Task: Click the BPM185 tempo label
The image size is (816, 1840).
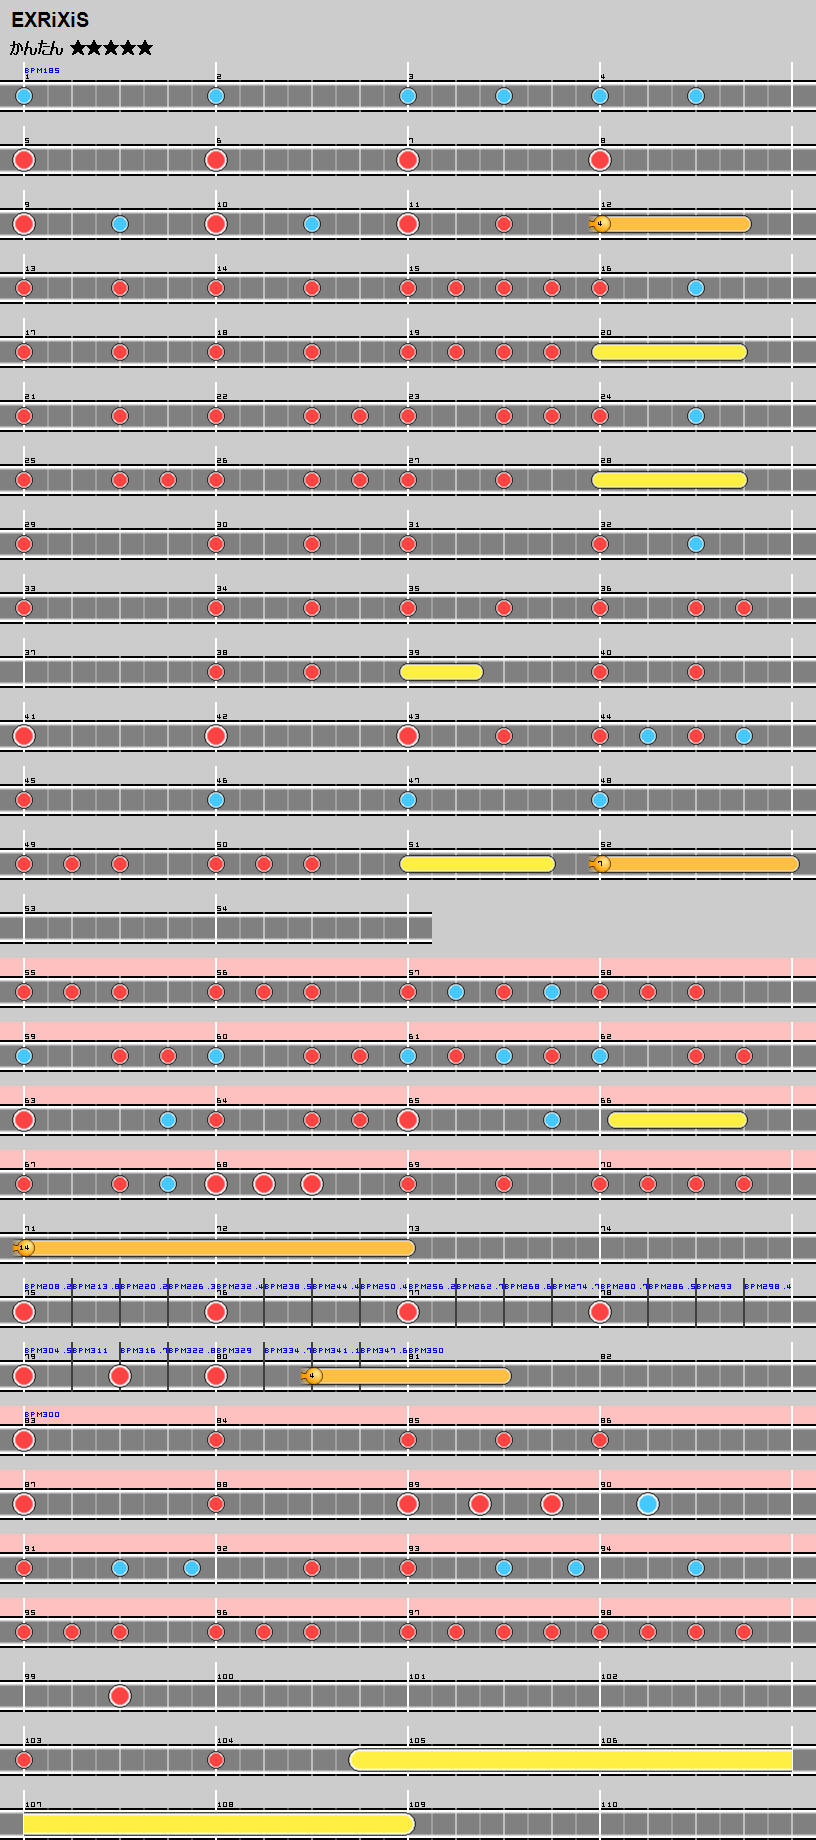Action: click(x=42, y=71)
